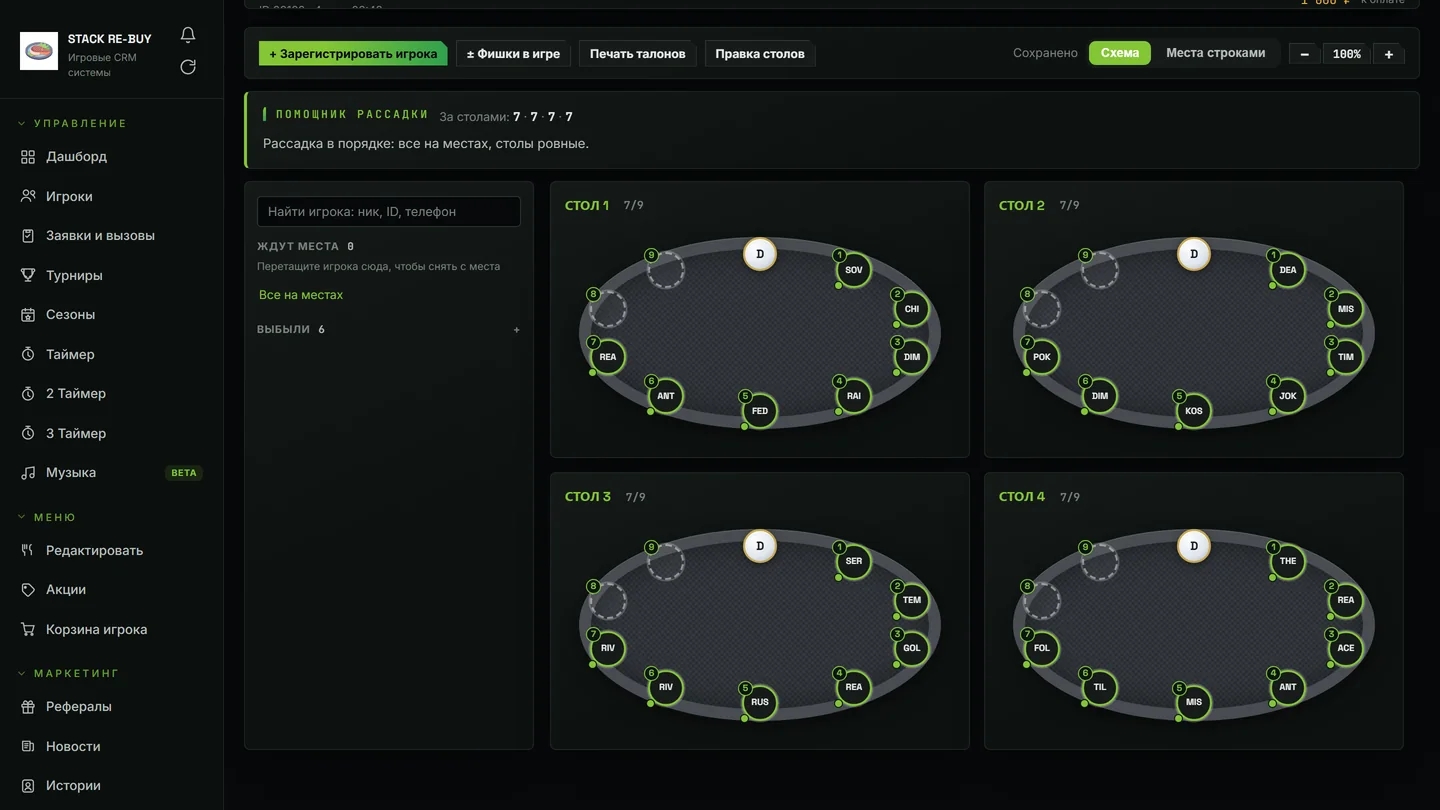Select player SOV at Стол 1
This screenshot has width=1440, height=810.
[854, 270]
